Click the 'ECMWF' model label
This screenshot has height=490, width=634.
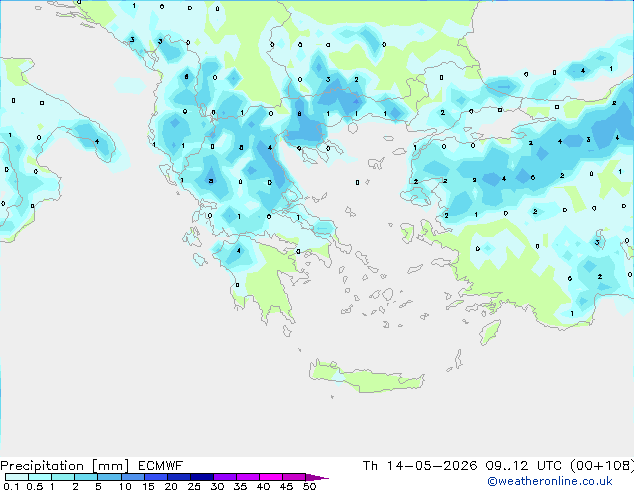[161, 466]
